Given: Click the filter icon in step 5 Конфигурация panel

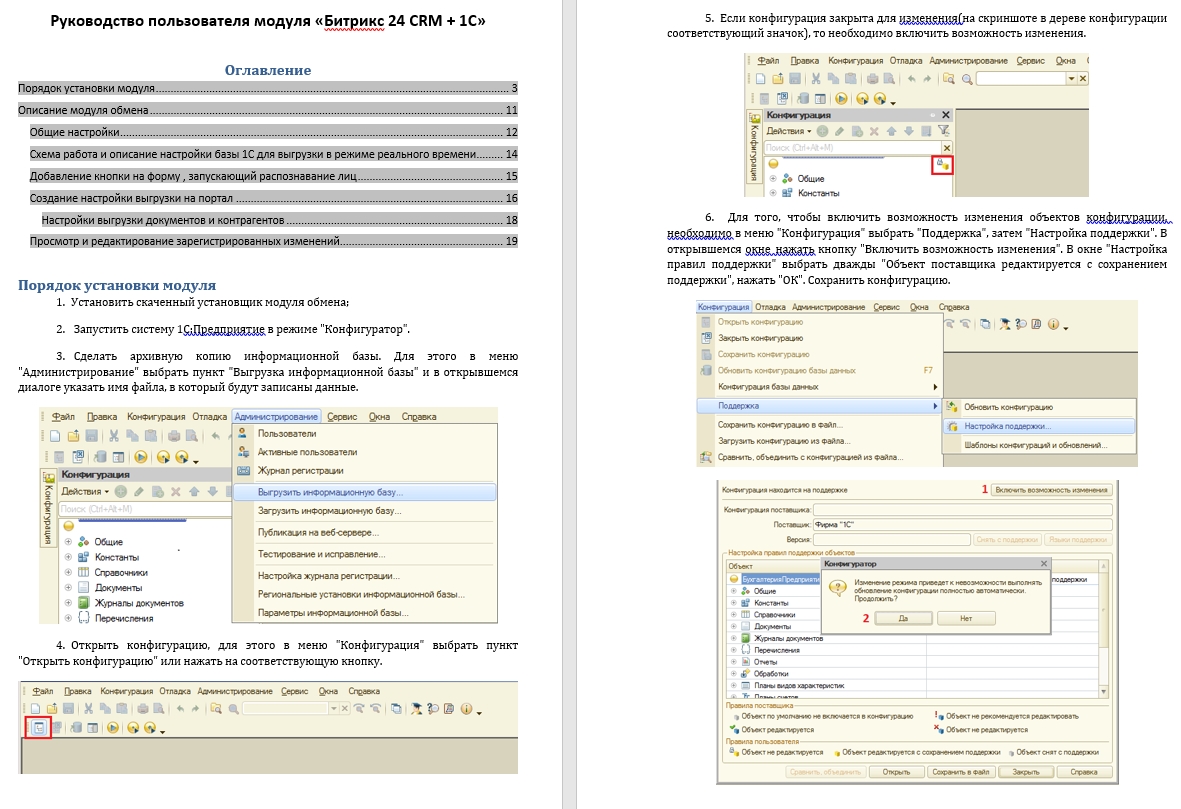Looking at the screenshot, I should [943, 131].
